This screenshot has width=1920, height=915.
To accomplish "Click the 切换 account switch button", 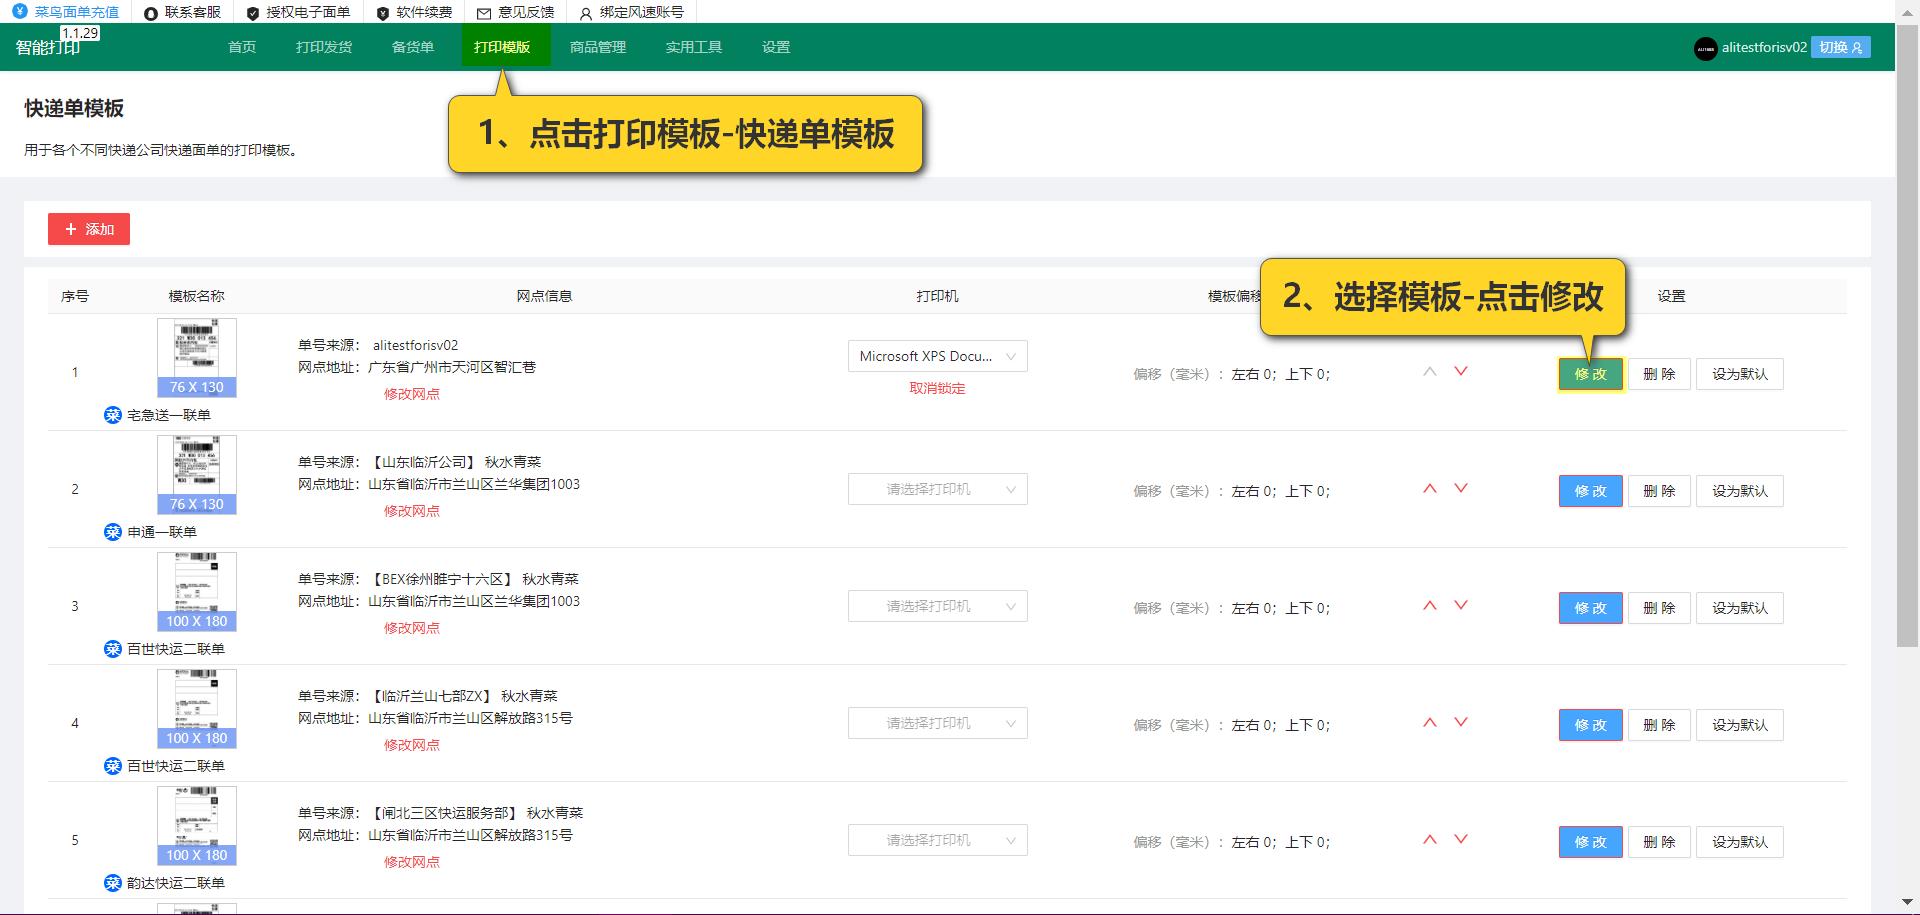I will click(1840, 47).
